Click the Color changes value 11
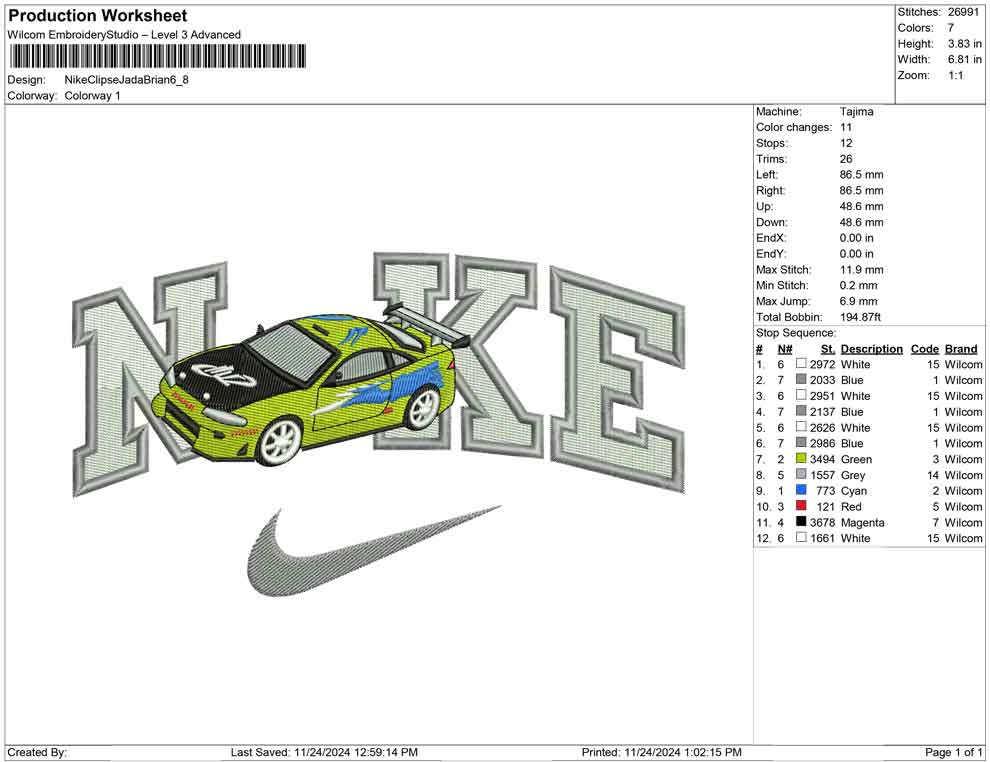 [x=846, y=128]
